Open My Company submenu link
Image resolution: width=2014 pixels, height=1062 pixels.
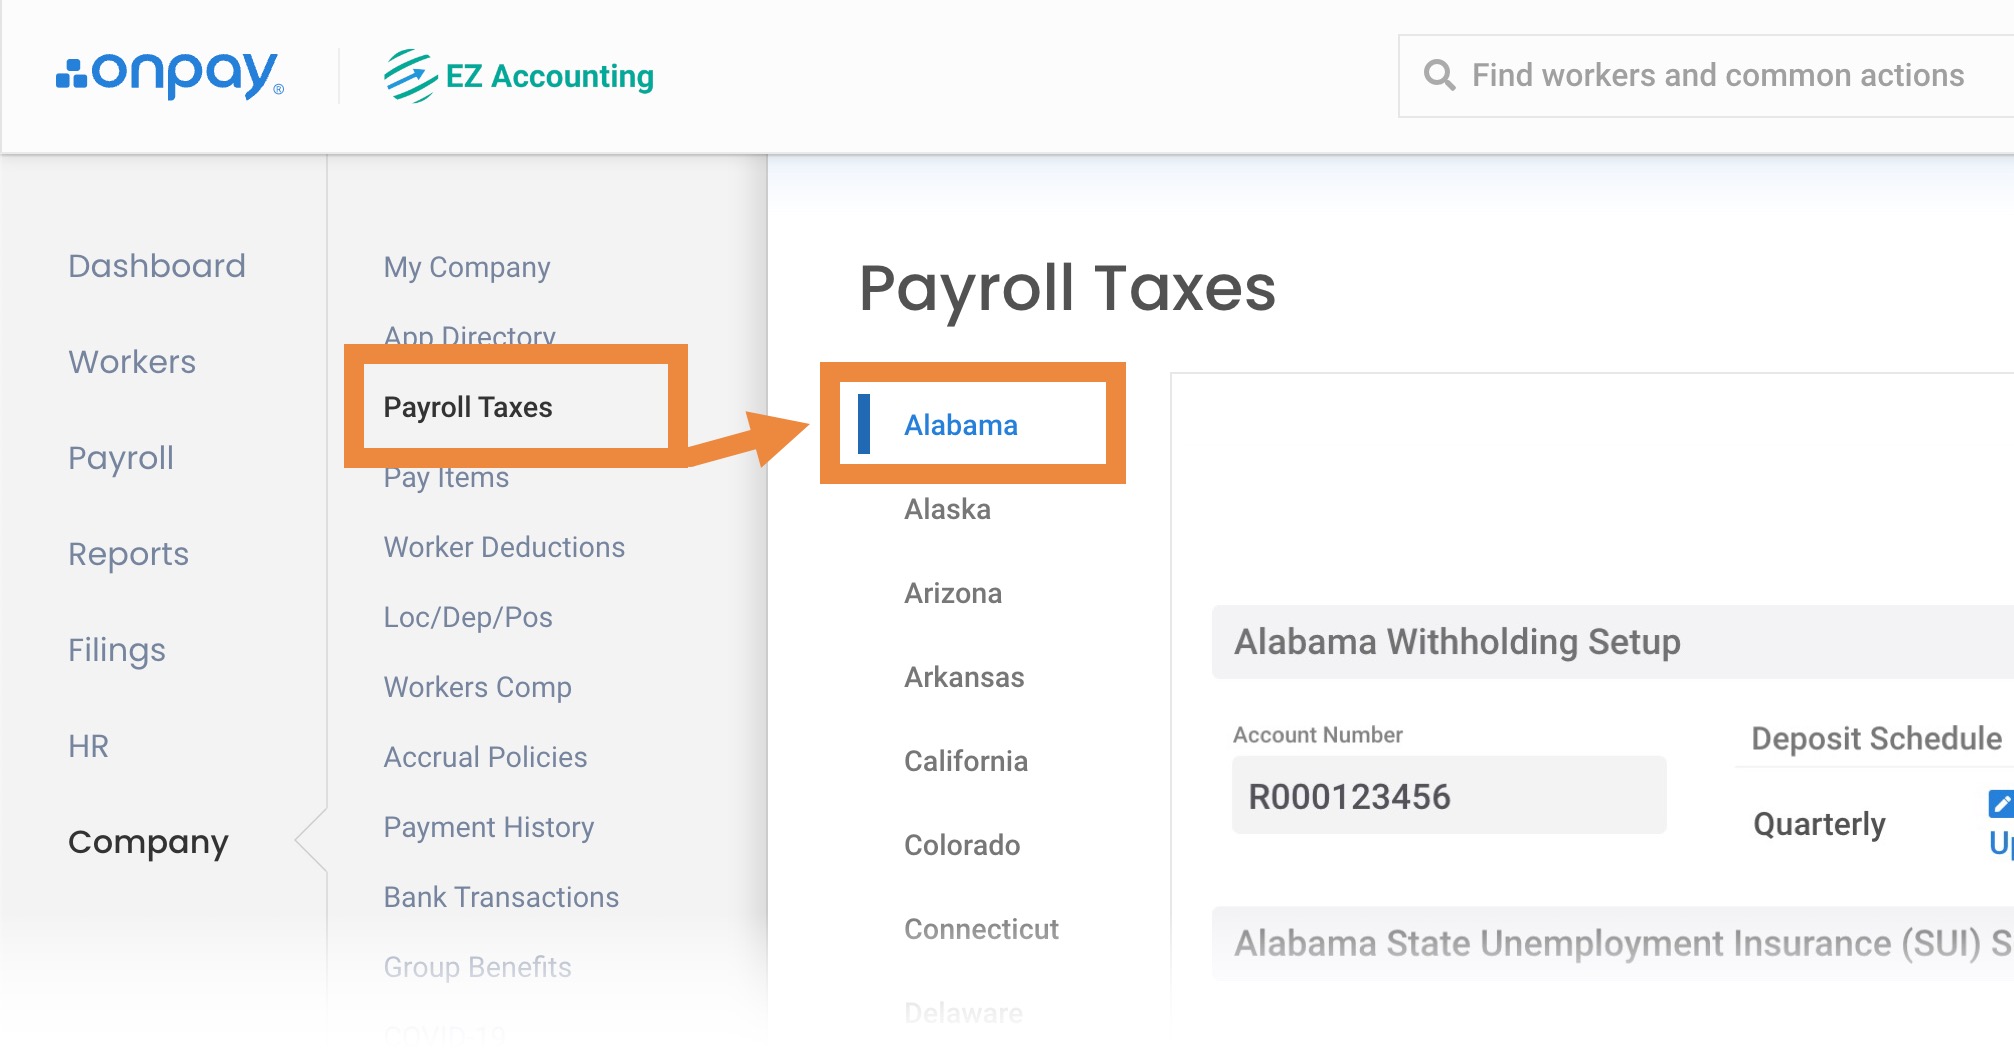[467, 267]
